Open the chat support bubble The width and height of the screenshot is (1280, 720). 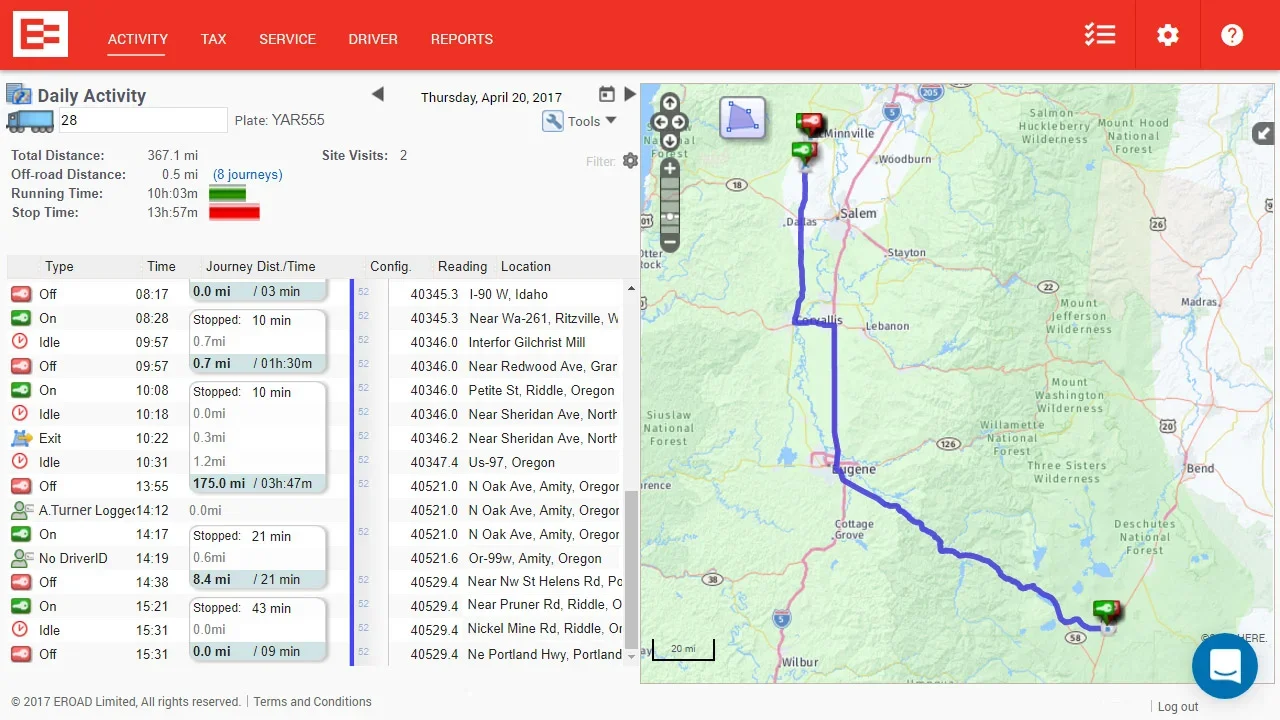point(1224,666)
